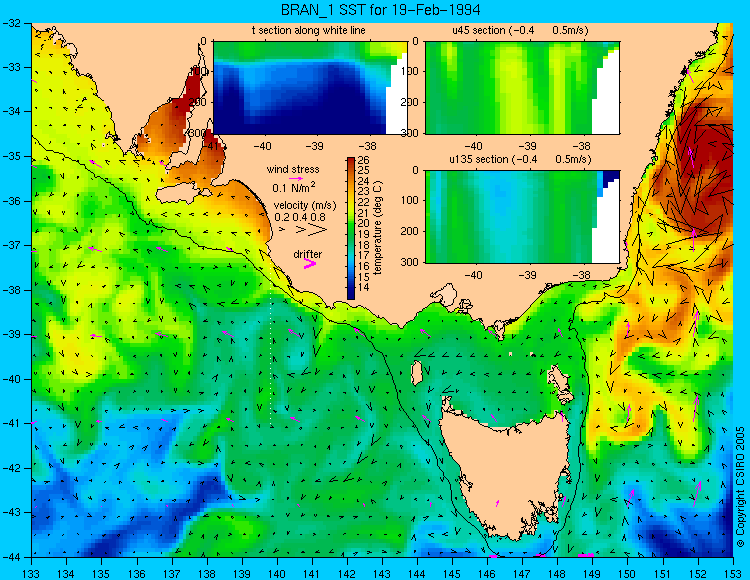Click the colorbar value 20

(x=364, y=223)
